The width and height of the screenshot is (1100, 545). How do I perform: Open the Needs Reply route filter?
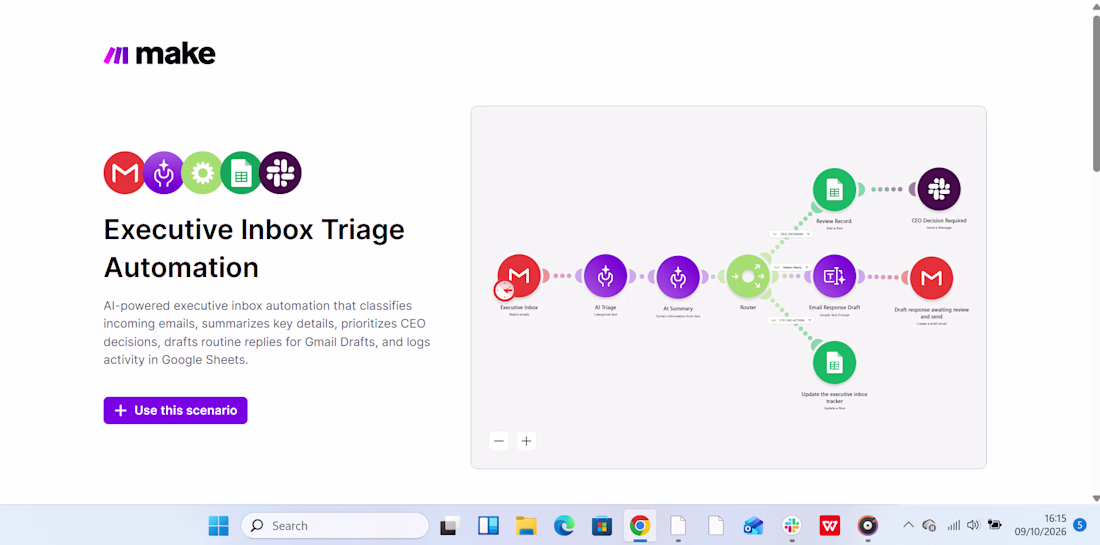792,267
